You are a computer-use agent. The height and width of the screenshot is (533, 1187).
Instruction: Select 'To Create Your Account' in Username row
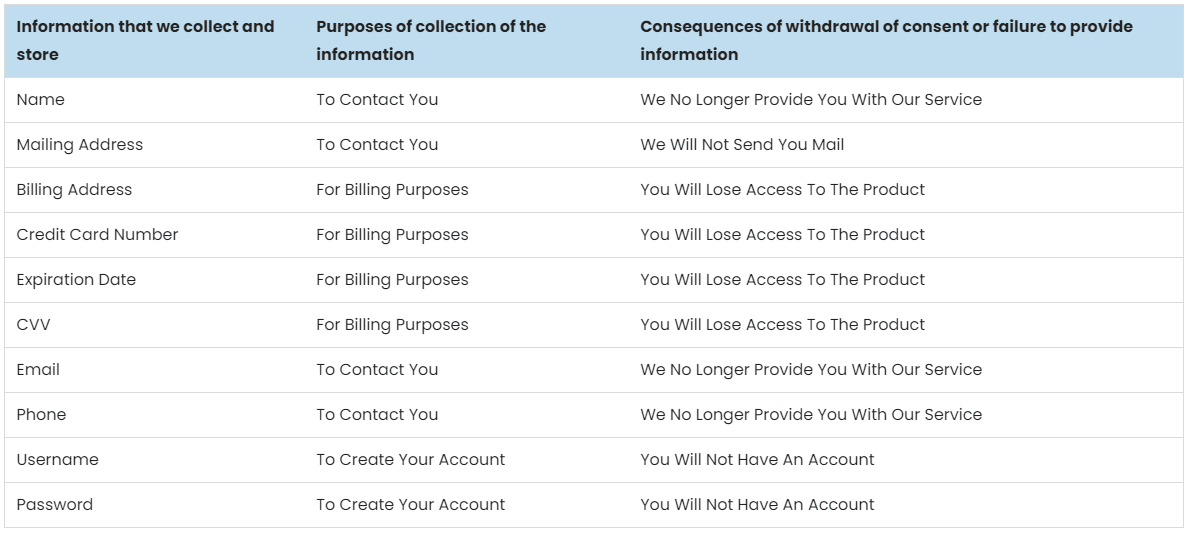click(410, 460)
